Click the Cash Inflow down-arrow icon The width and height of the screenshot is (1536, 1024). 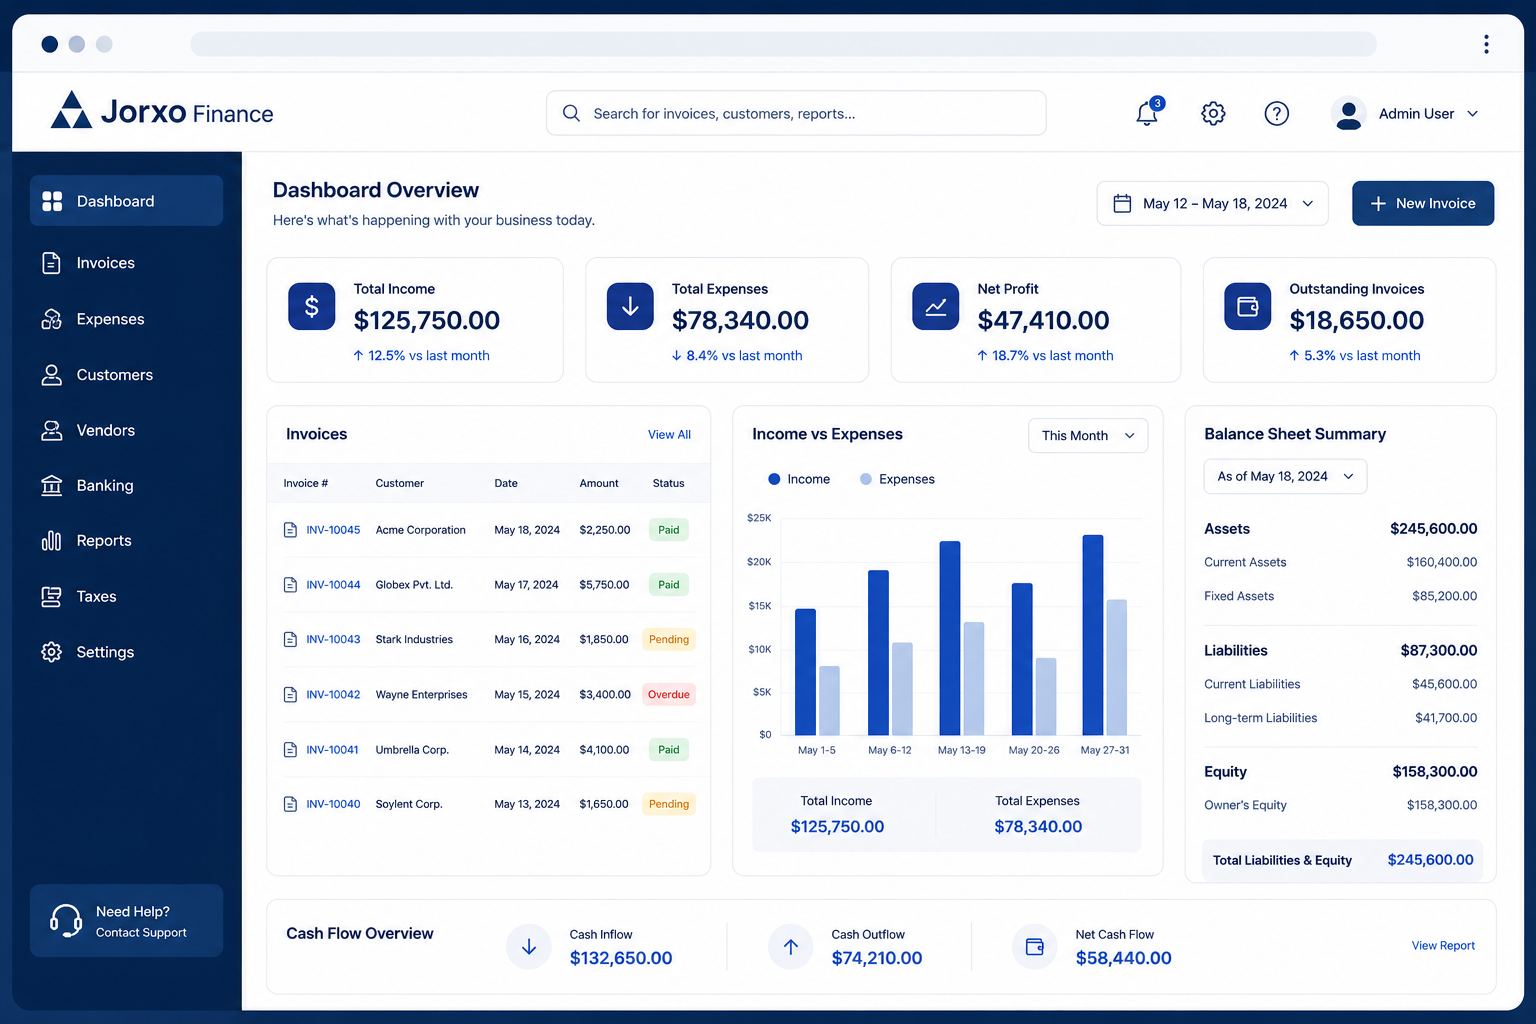[x=529, y=946]
